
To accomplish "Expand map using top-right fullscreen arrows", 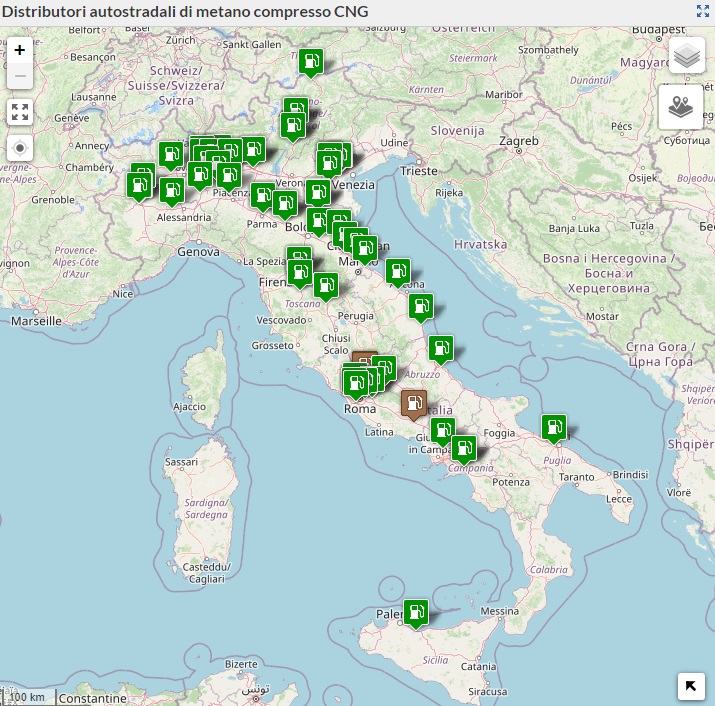I will (703, 11).
